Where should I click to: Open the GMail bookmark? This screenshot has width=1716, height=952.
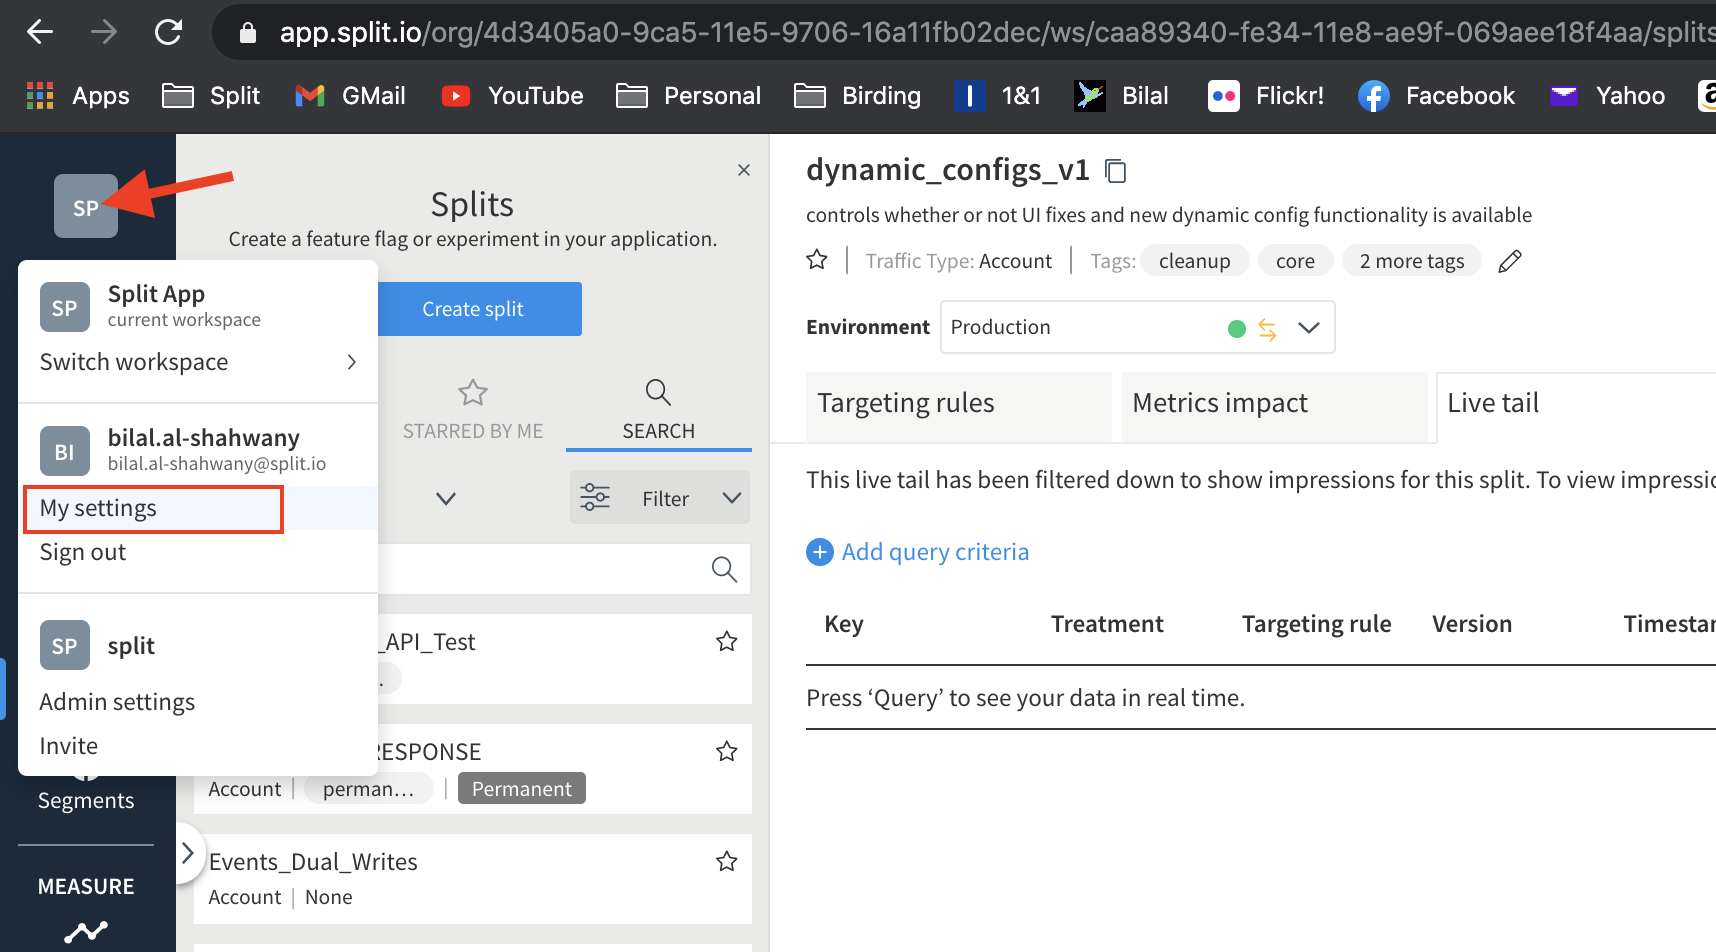[x=350, y=96]
